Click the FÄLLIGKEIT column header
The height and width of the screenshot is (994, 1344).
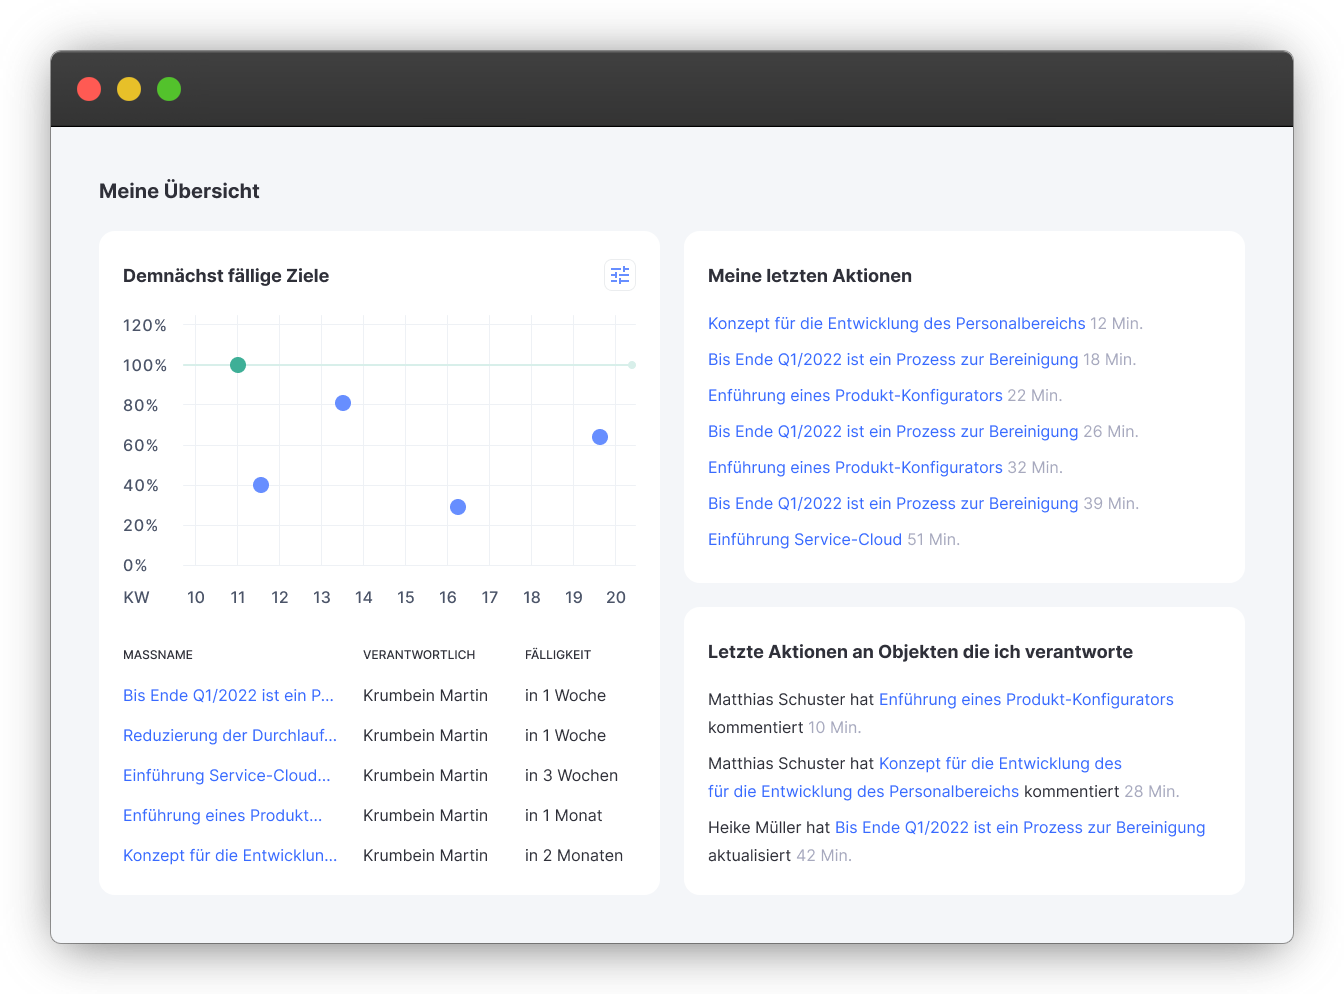point(558,655)
